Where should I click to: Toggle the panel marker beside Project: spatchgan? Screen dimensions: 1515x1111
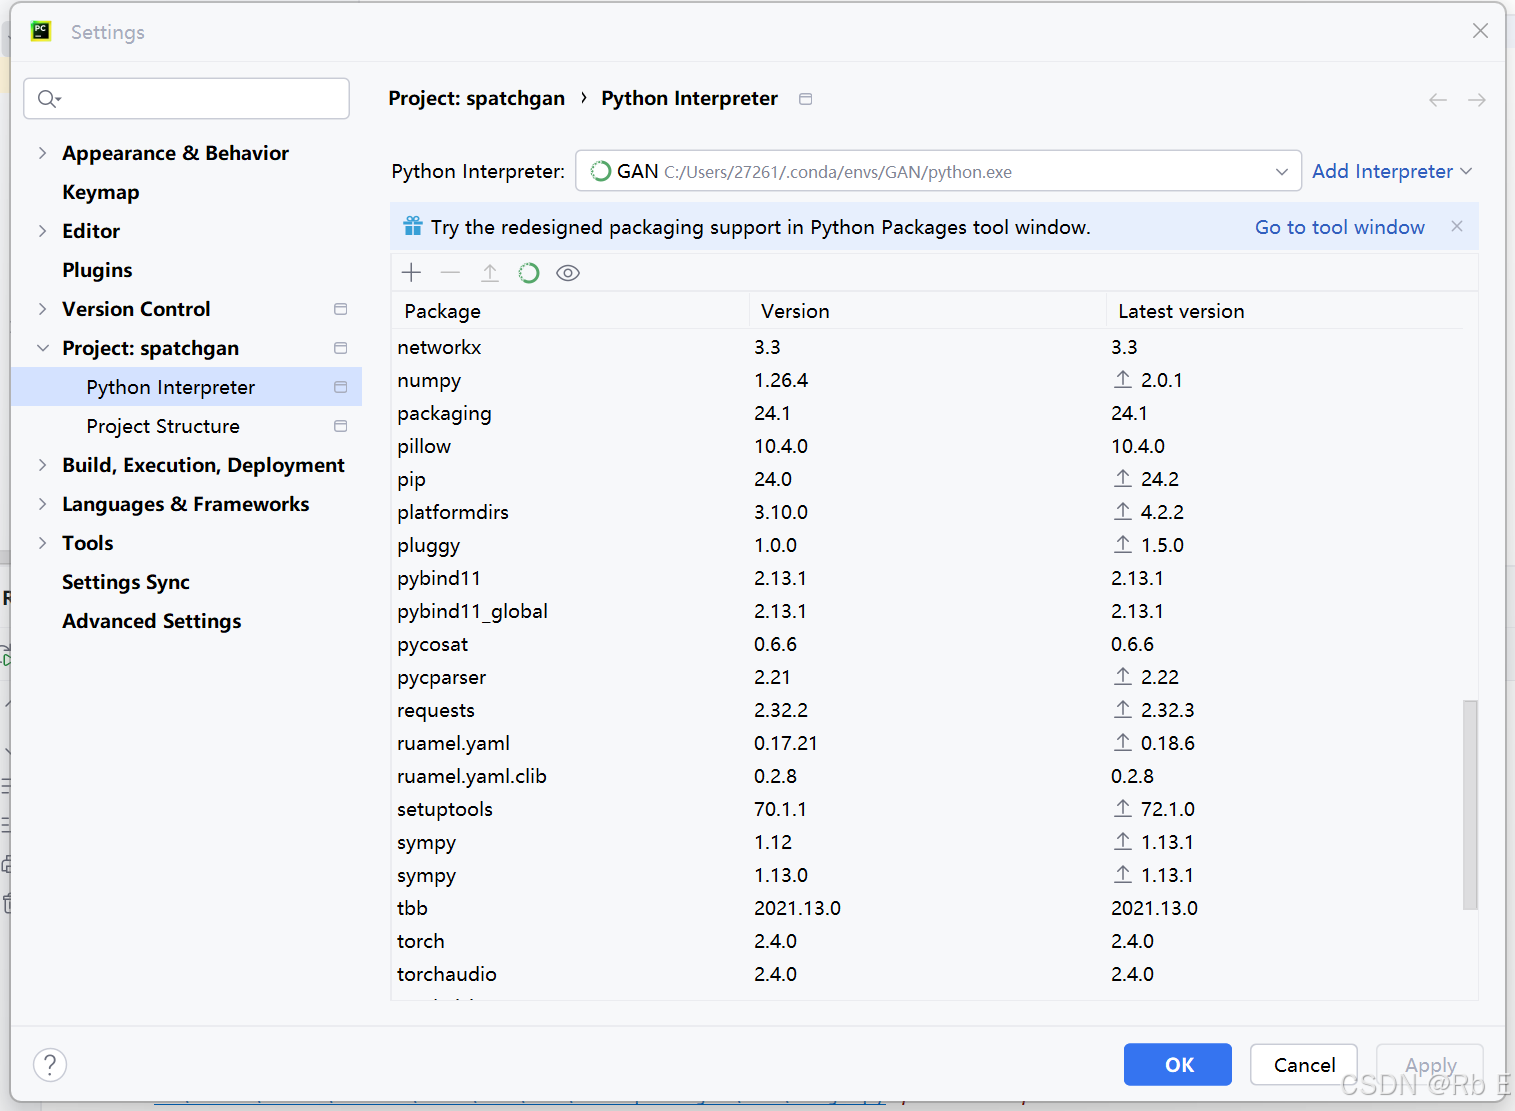pos(340,348)
